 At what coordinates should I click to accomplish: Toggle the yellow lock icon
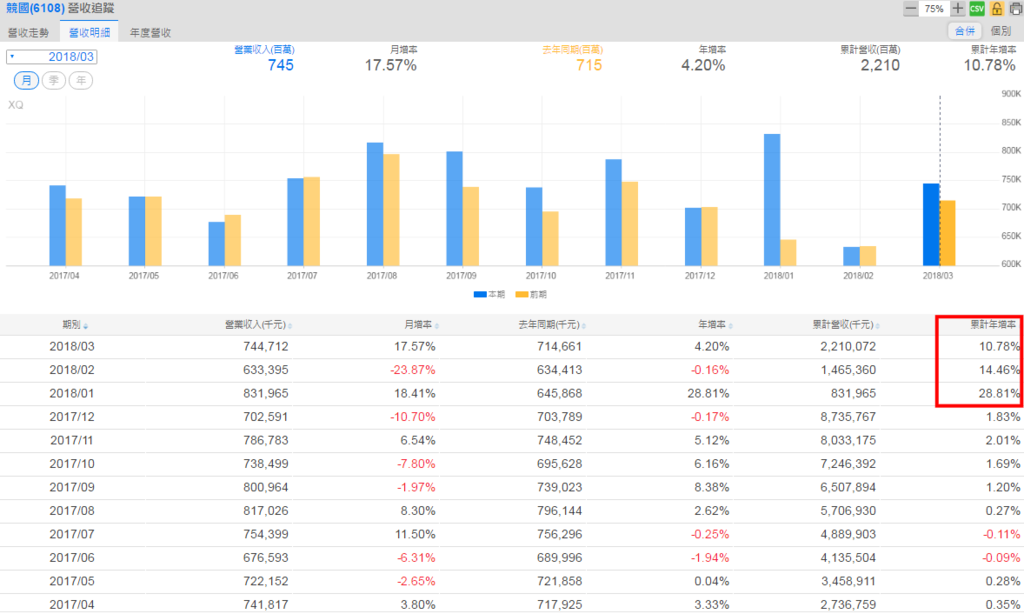click(x=997, y=8)
